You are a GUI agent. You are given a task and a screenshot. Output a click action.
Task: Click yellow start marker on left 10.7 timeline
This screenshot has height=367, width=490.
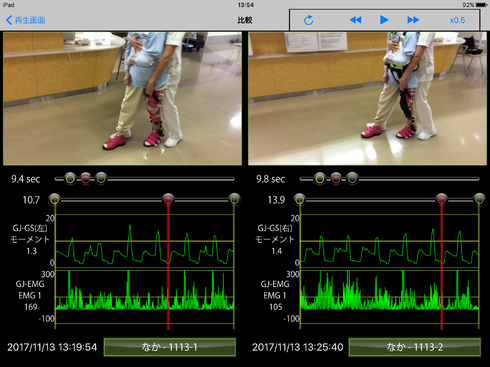[55, 199]
